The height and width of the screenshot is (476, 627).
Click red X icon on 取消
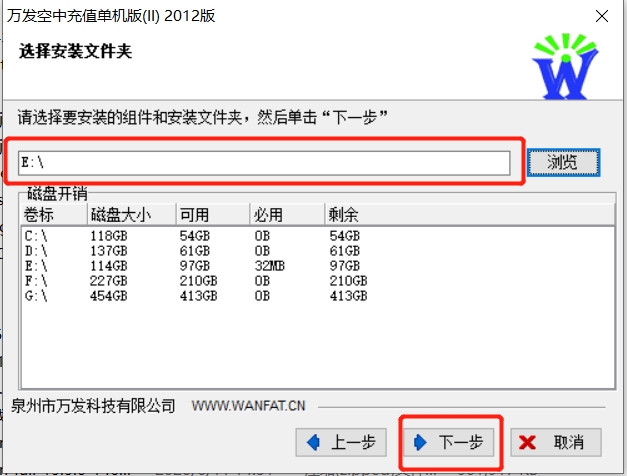click(527, 442)
